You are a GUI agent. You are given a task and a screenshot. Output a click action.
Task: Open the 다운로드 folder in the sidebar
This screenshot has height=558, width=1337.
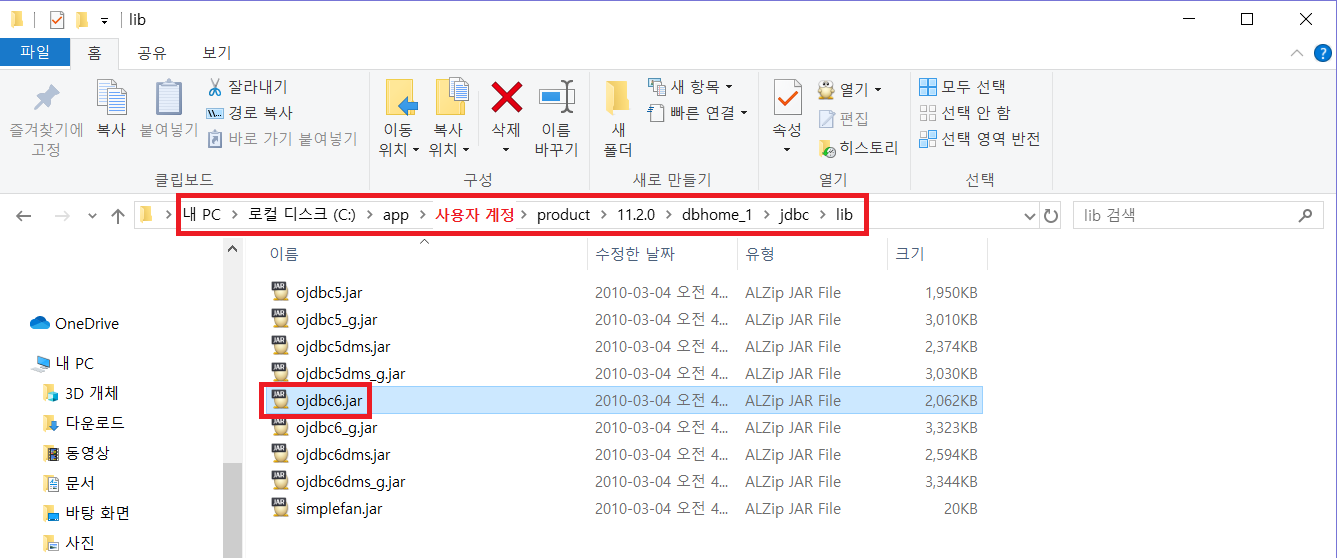click(x=83, y=423)
